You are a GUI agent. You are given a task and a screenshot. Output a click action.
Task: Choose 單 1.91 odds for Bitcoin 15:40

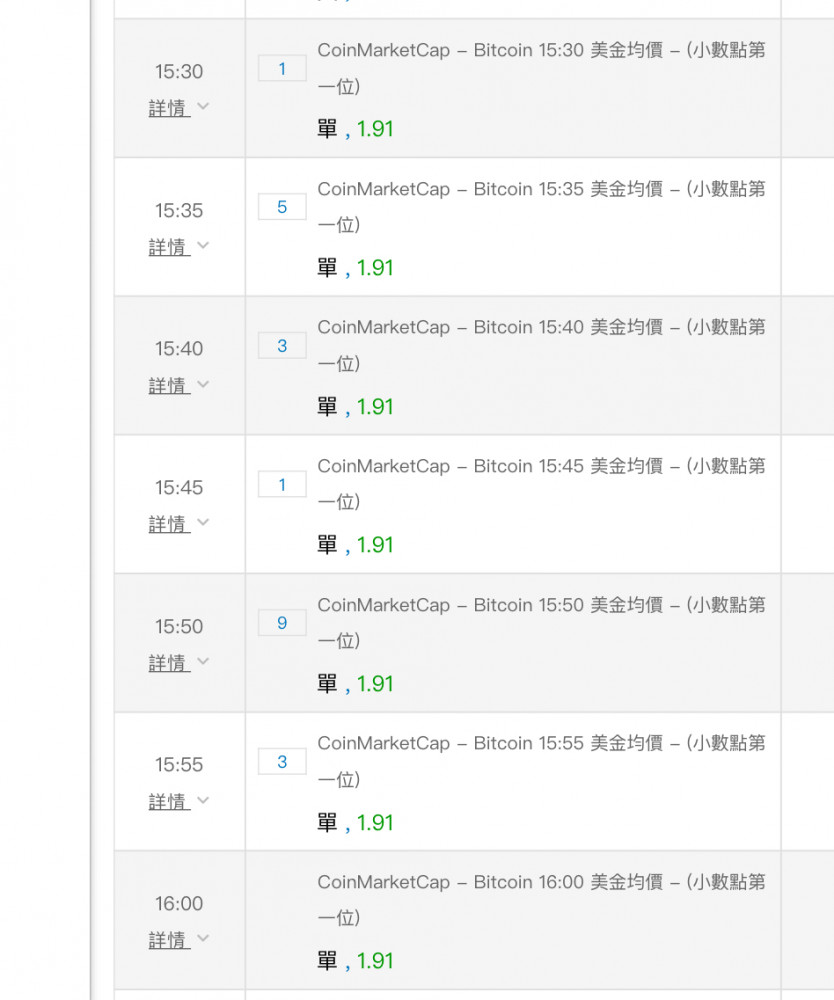pos(356,407)
